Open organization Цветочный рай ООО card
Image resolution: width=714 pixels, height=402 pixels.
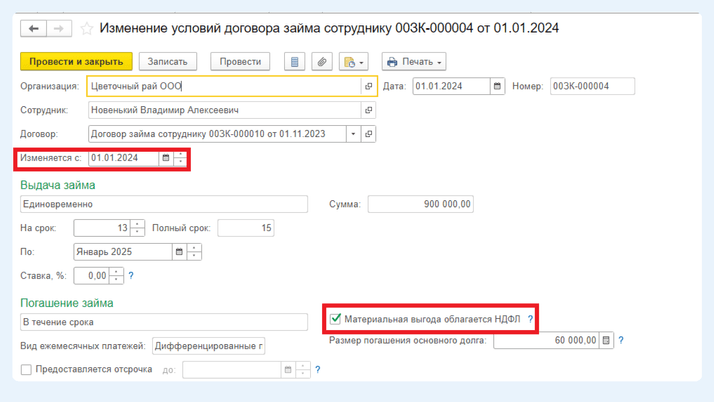point(368,87)
